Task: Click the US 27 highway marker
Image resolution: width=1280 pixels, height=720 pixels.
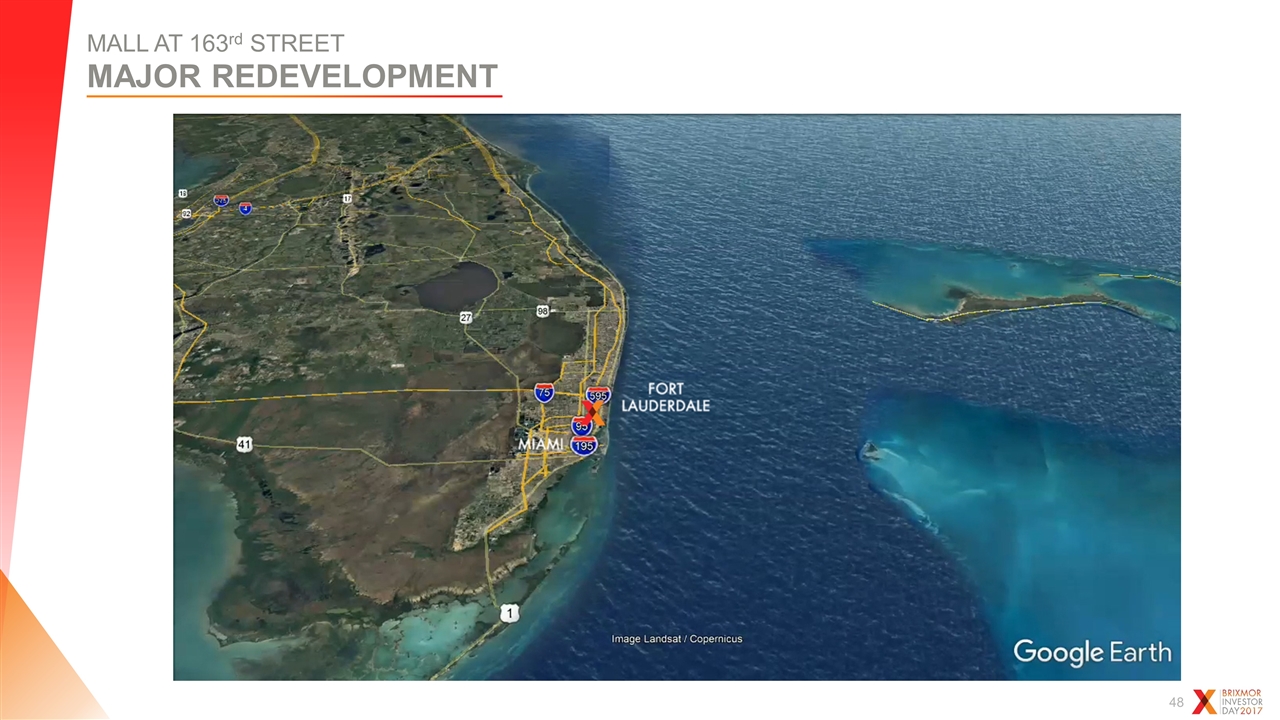Action: [x=466, y=317]
